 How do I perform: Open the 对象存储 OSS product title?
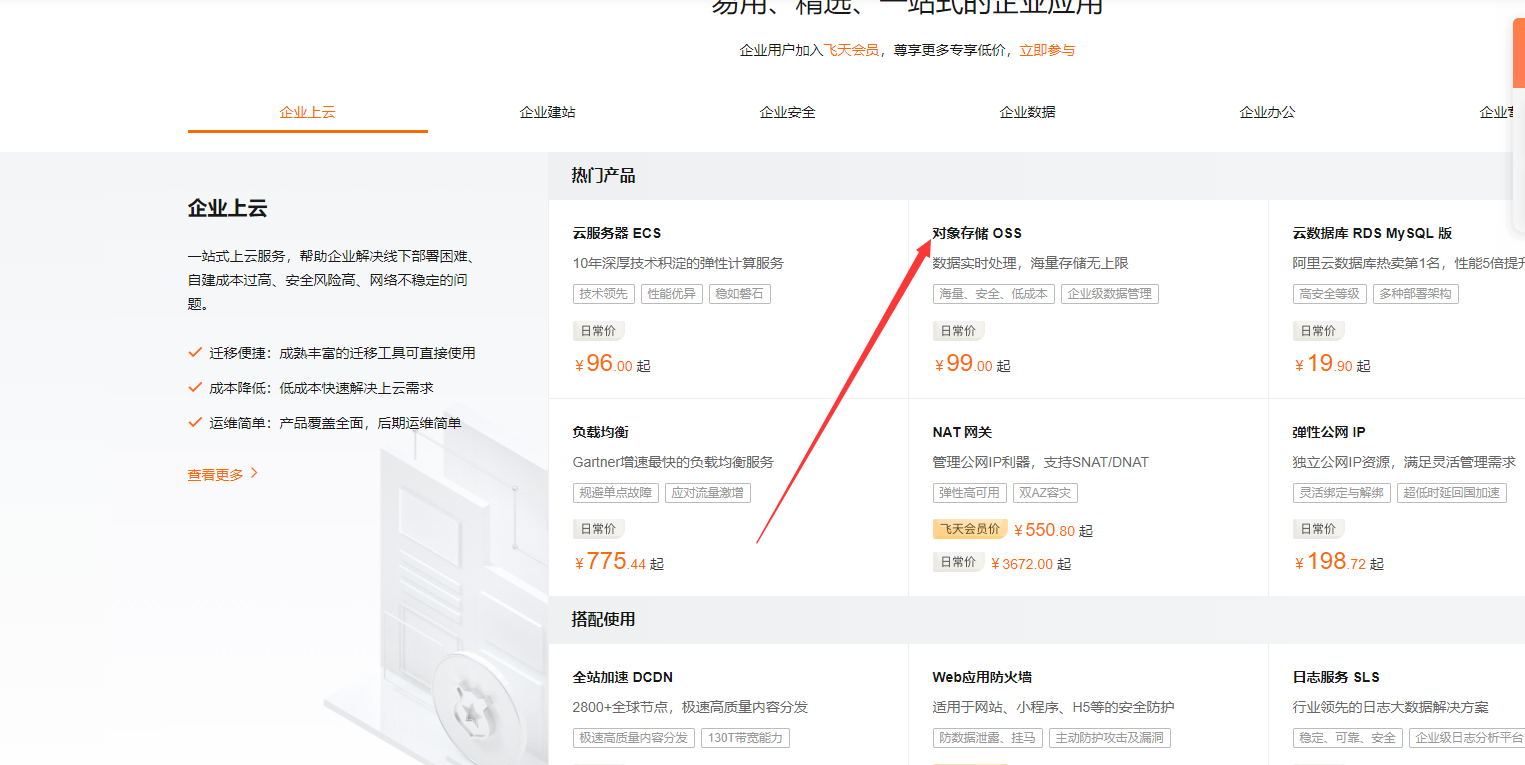[977, 233]
